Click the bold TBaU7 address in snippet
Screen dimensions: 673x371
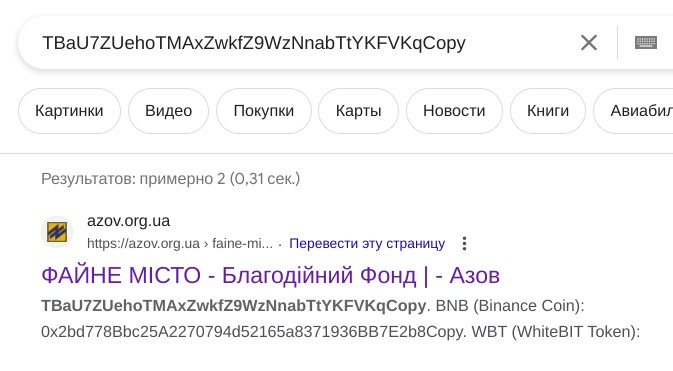tap(233, 306)
